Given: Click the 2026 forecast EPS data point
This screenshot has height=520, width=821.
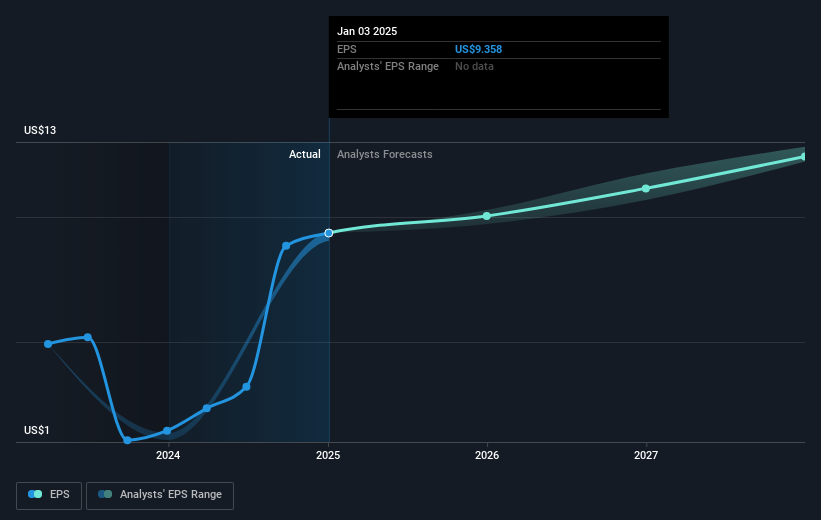Looking at the screenshot, I should pos(486,216).
